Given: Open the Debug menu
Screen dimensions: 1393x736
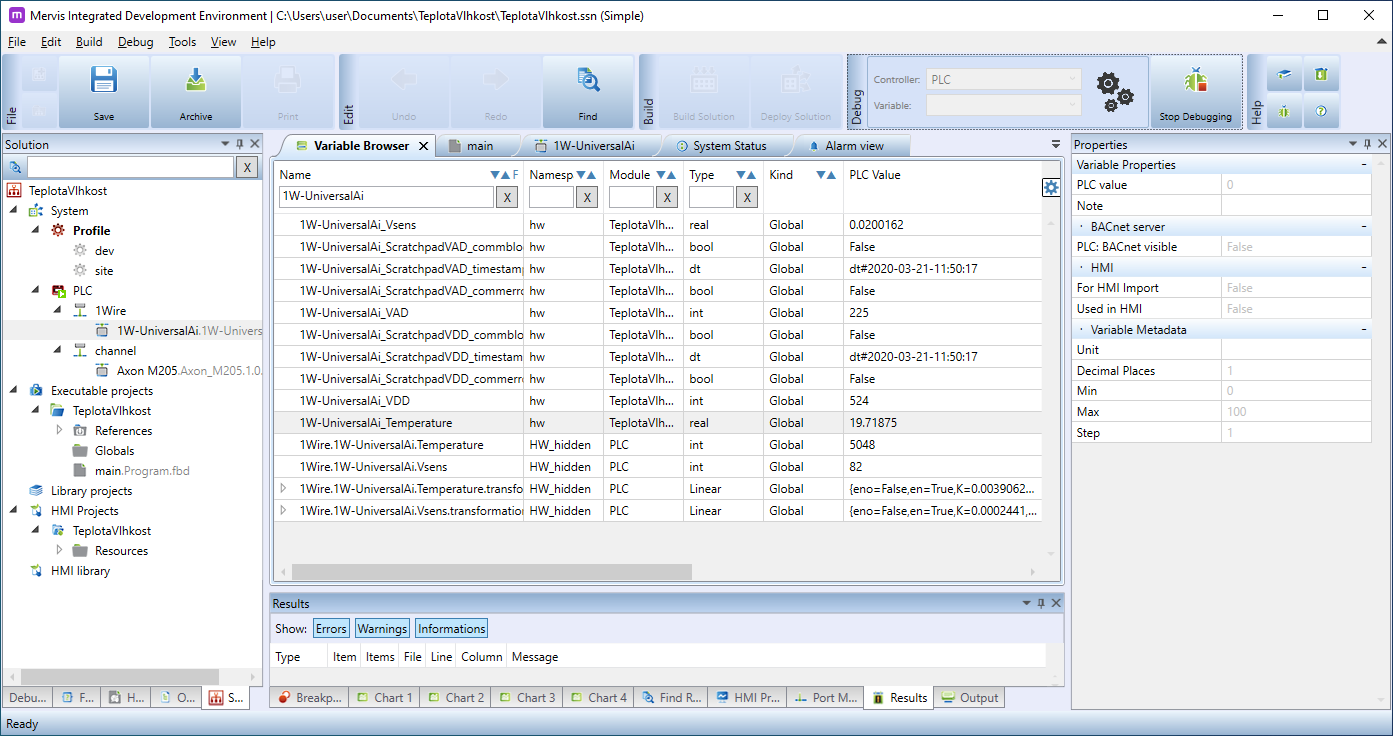Looking at the screenshot, I should (135, 42).
